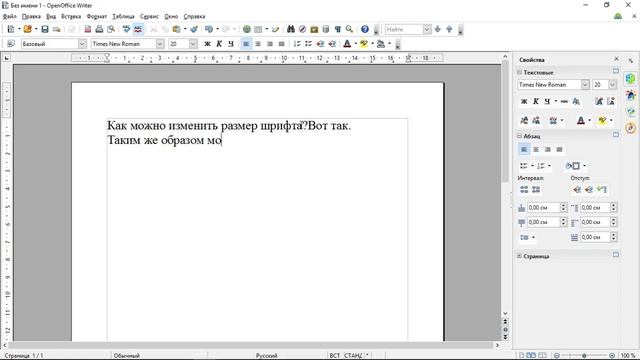Open the Найти search history dropdown

click(x=427, y=29)
